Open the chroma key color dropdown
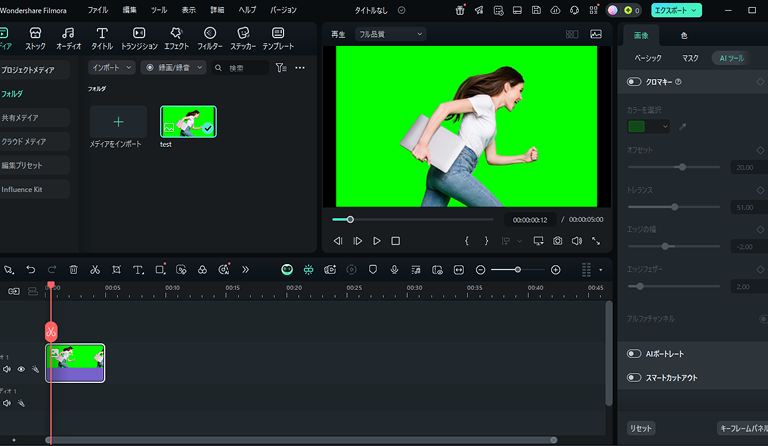Image resolution: width=768 pixels, height=446 pixels. tap(648, 127)
